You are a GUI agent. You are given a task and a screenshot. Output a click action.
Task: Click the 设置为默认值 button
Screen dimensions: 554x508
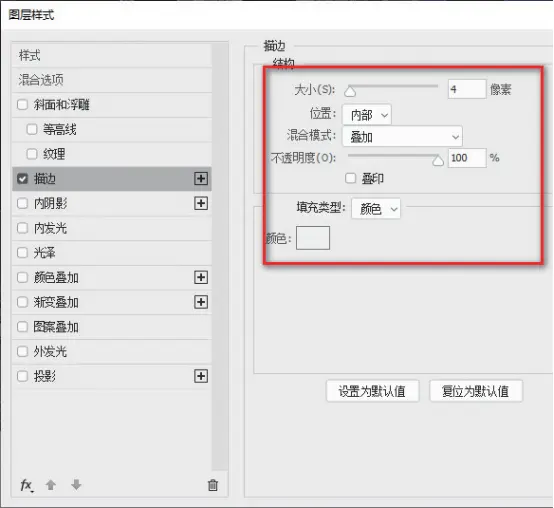[x=372, y=391]
